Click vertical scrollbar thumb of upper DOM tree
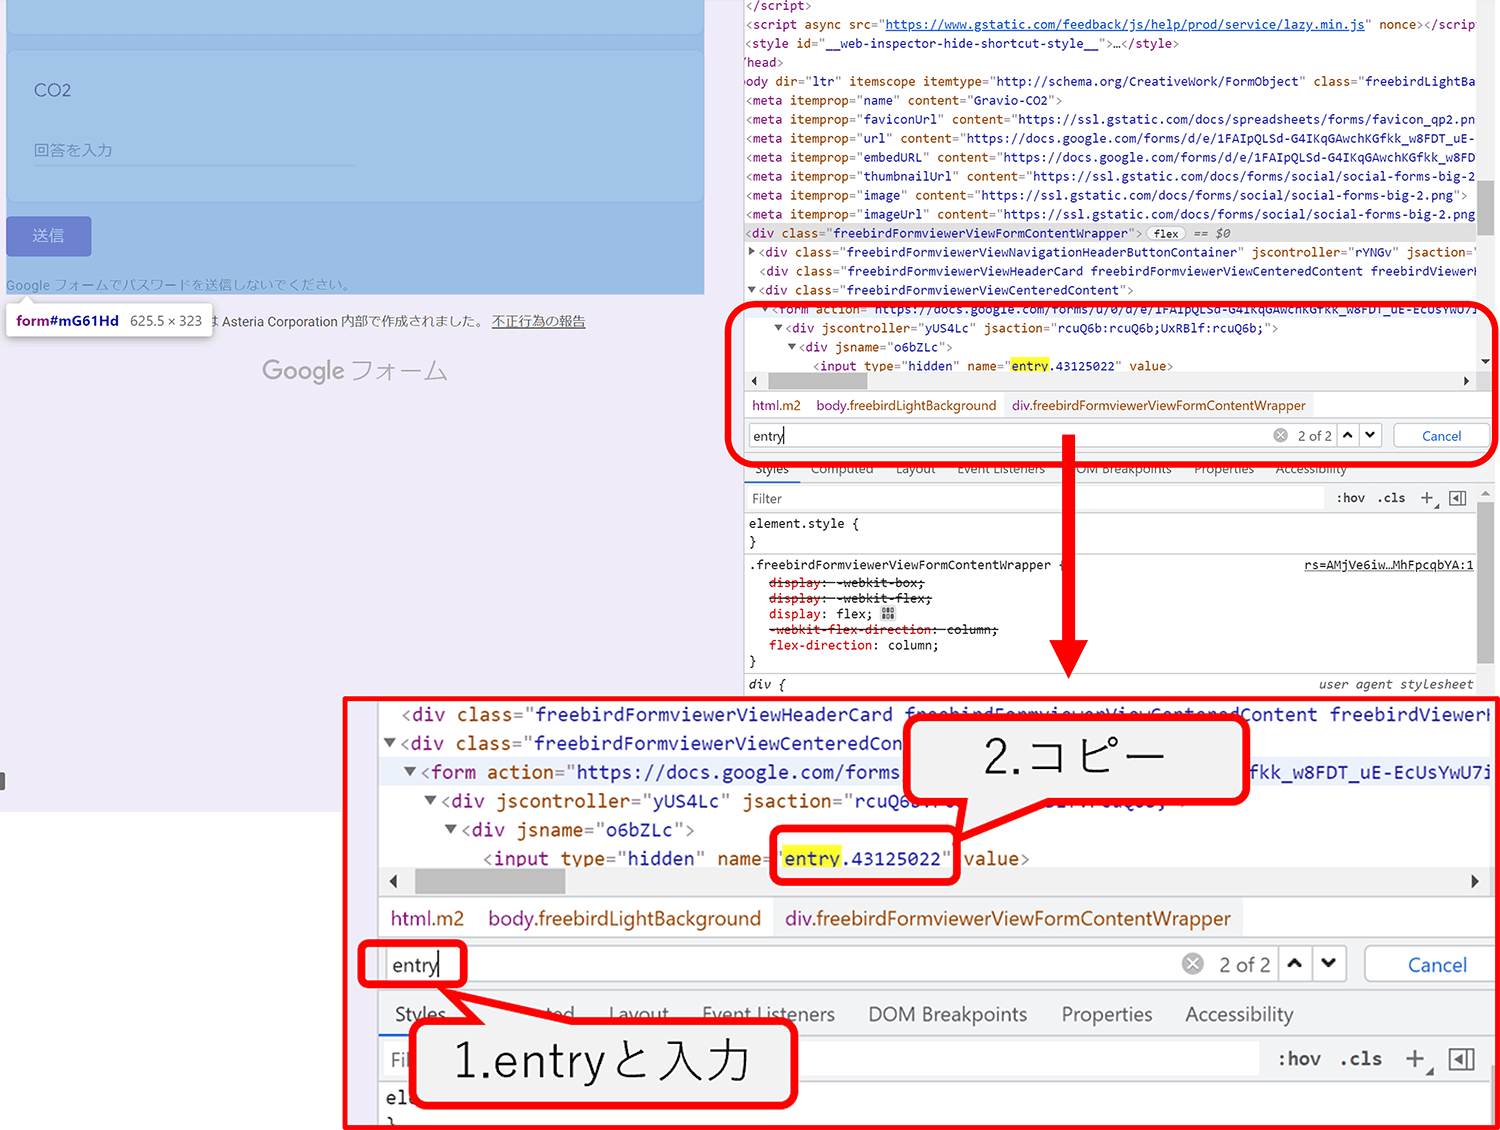 tap(1485, 209)
